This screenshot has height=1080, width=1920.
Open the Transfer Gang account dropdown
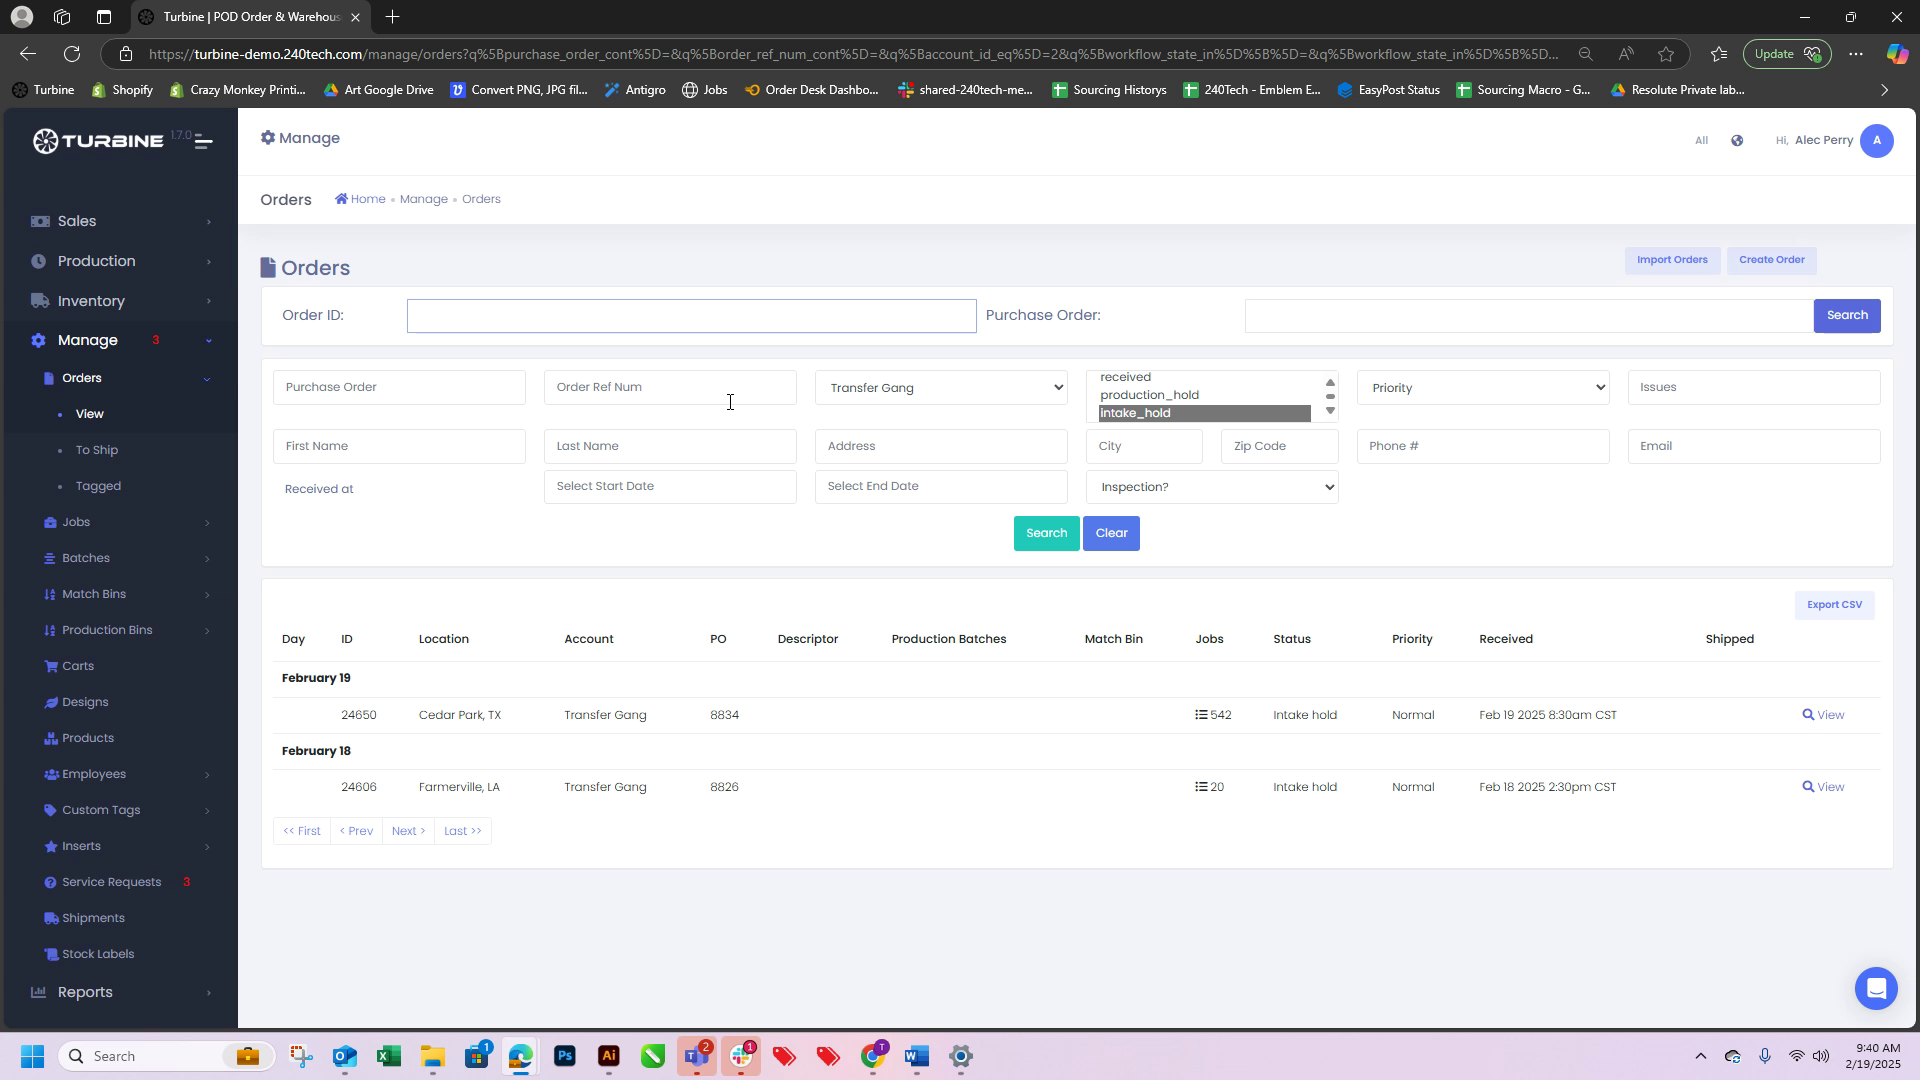[941, 388]
